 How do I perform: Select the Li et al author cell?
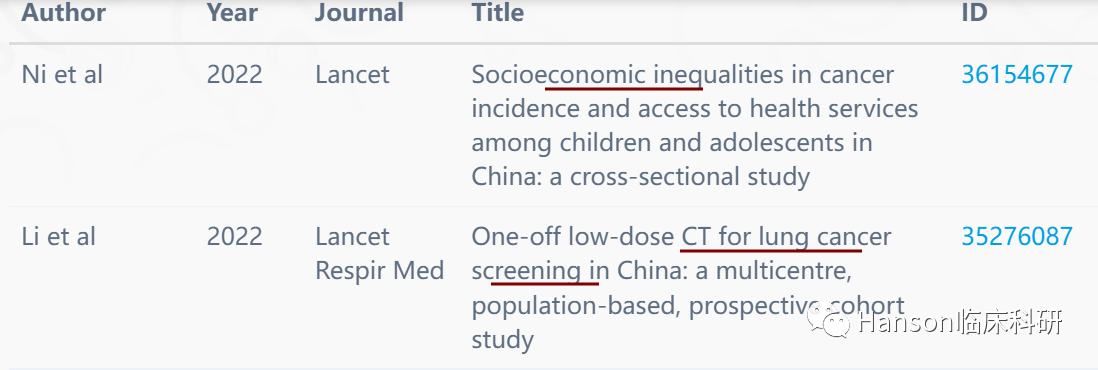[59, 236]
